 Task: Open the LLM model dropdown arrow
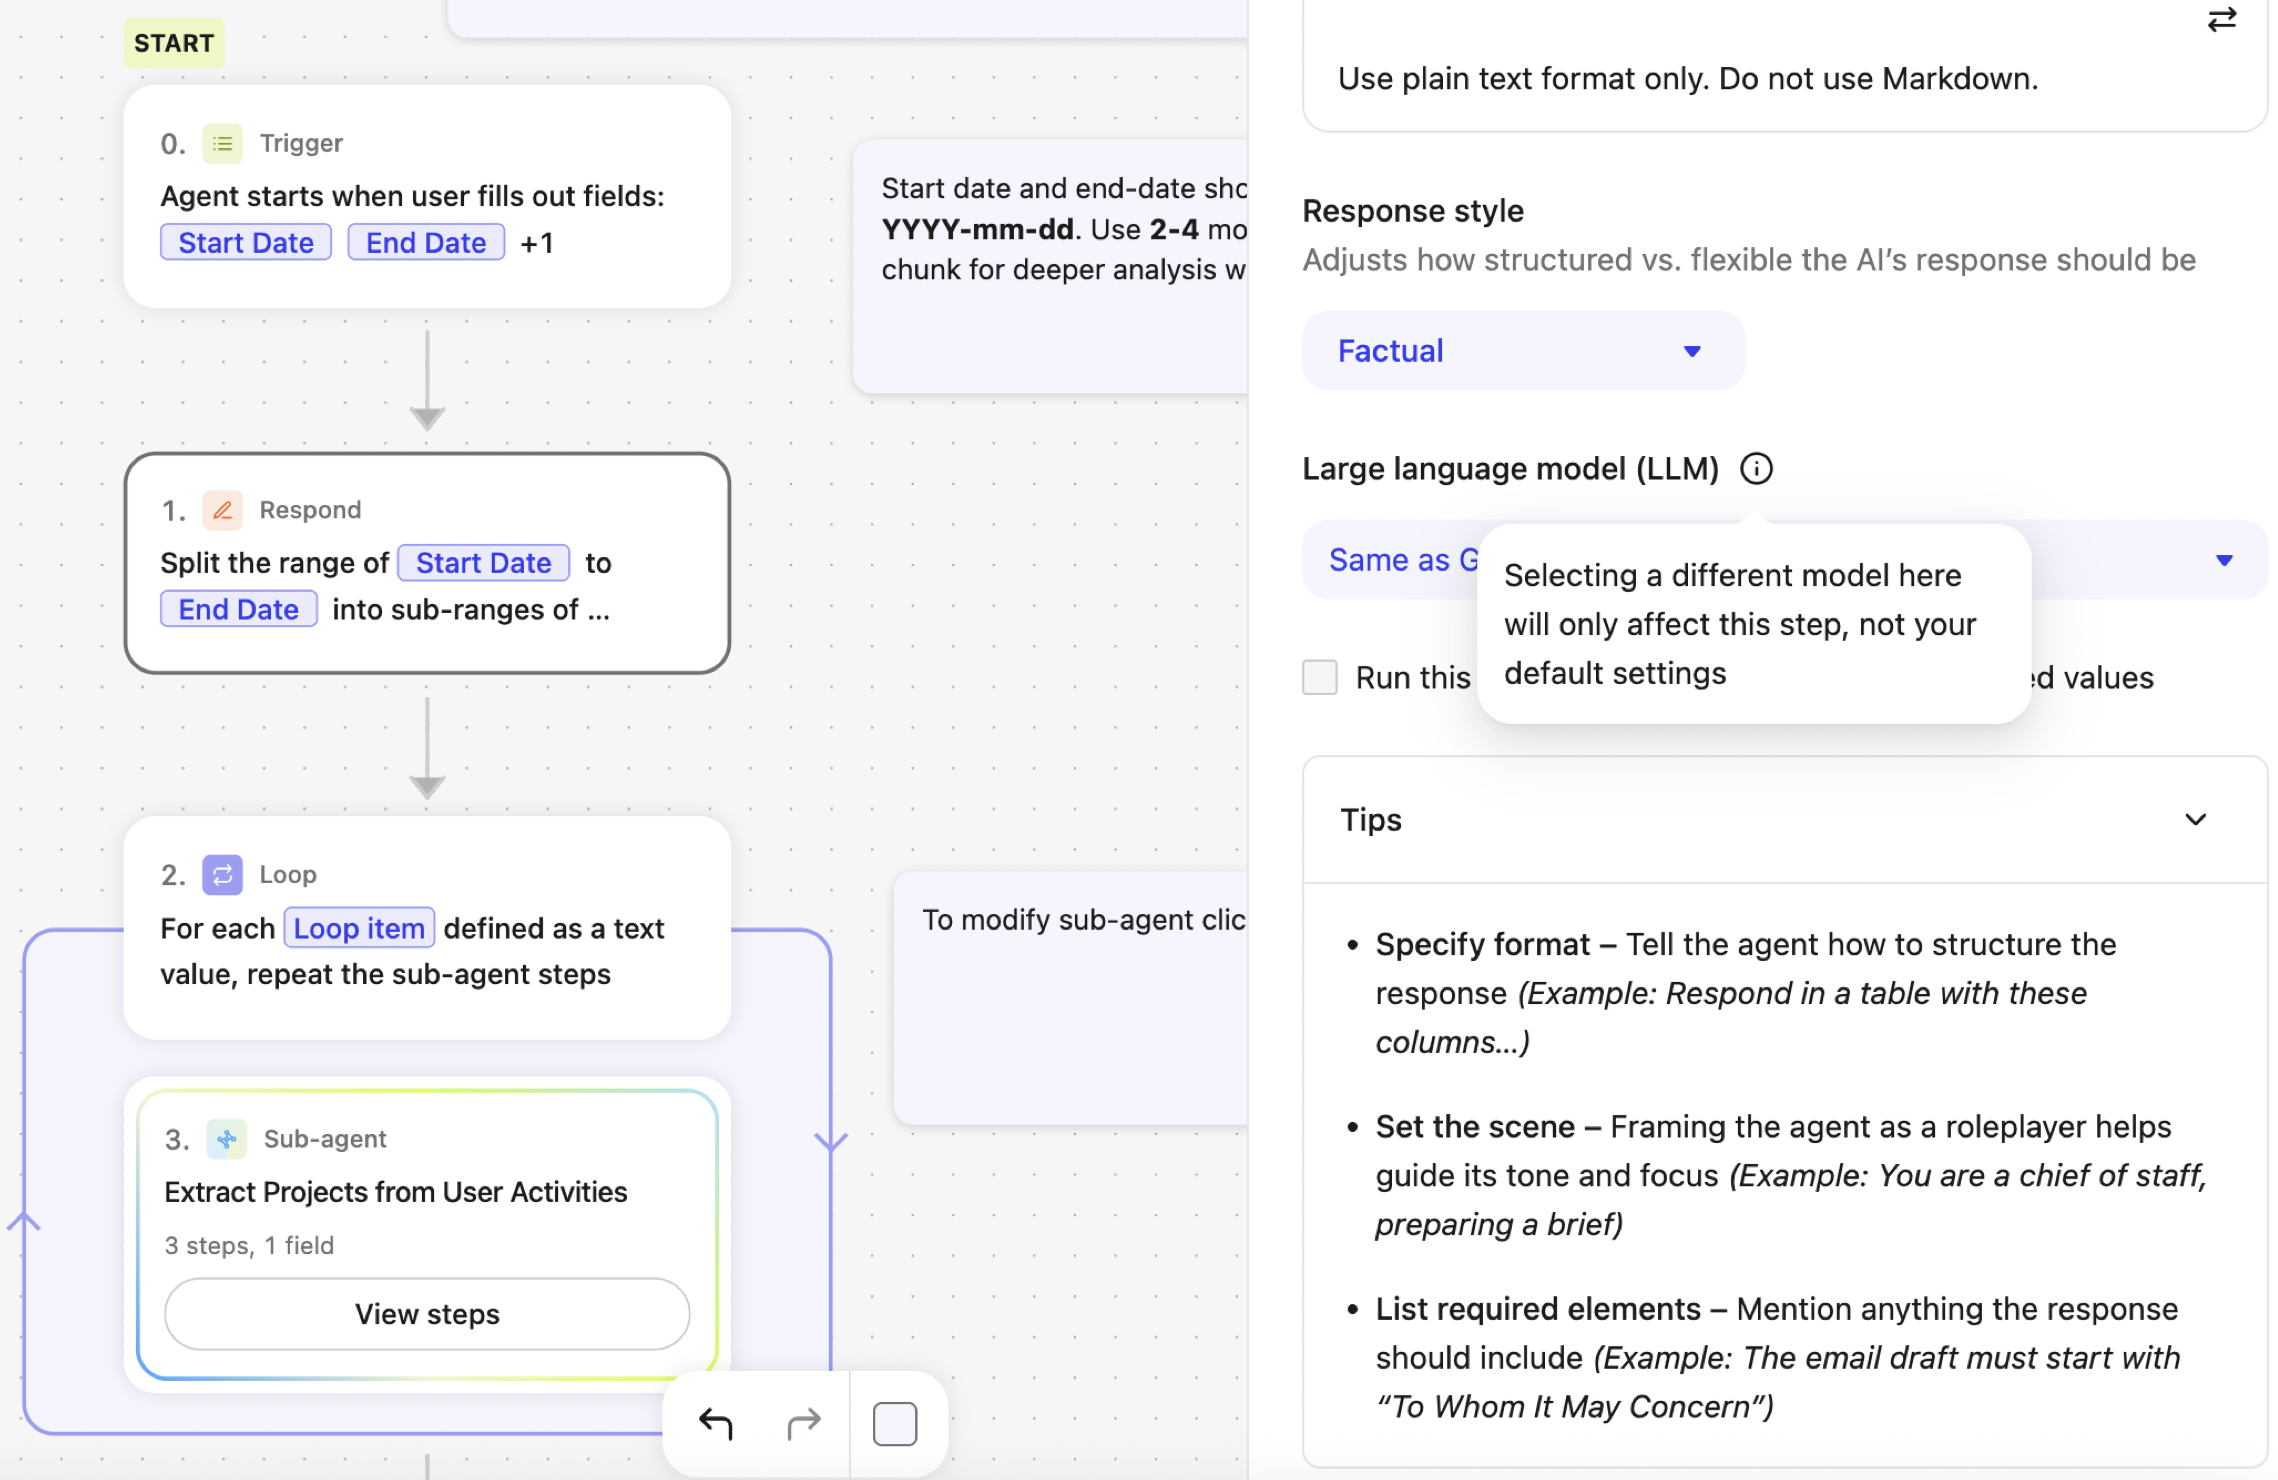[2224, 560]
